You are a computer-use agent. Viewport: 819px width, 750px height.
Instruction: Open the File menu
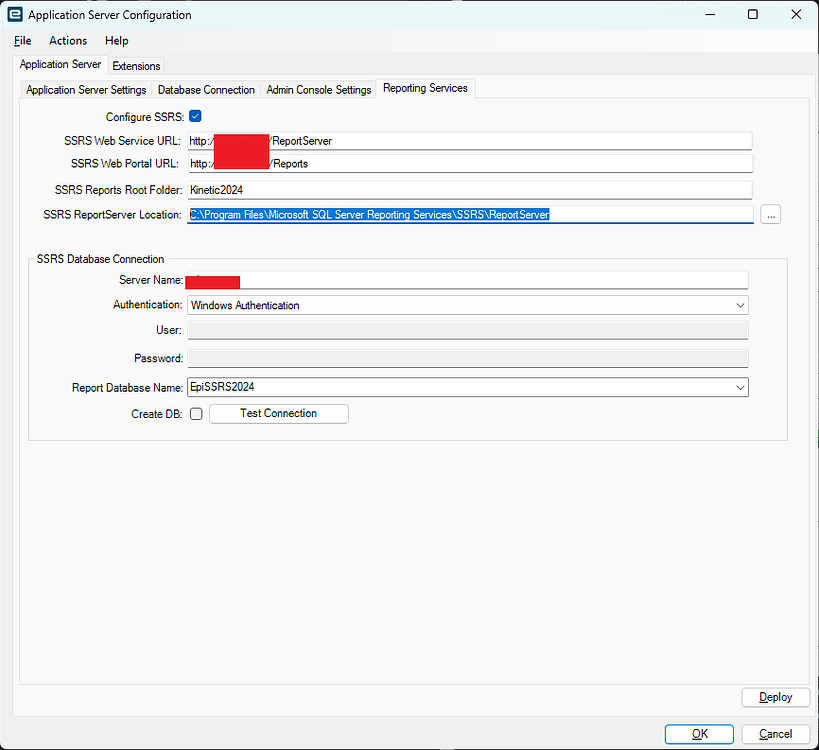tap(22, 41)
